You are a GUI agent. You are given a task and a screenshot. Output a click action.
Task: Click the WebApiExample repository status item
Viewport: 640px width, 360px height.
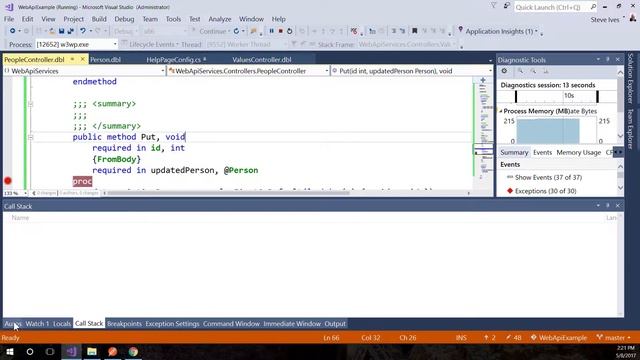coord(559,338)
